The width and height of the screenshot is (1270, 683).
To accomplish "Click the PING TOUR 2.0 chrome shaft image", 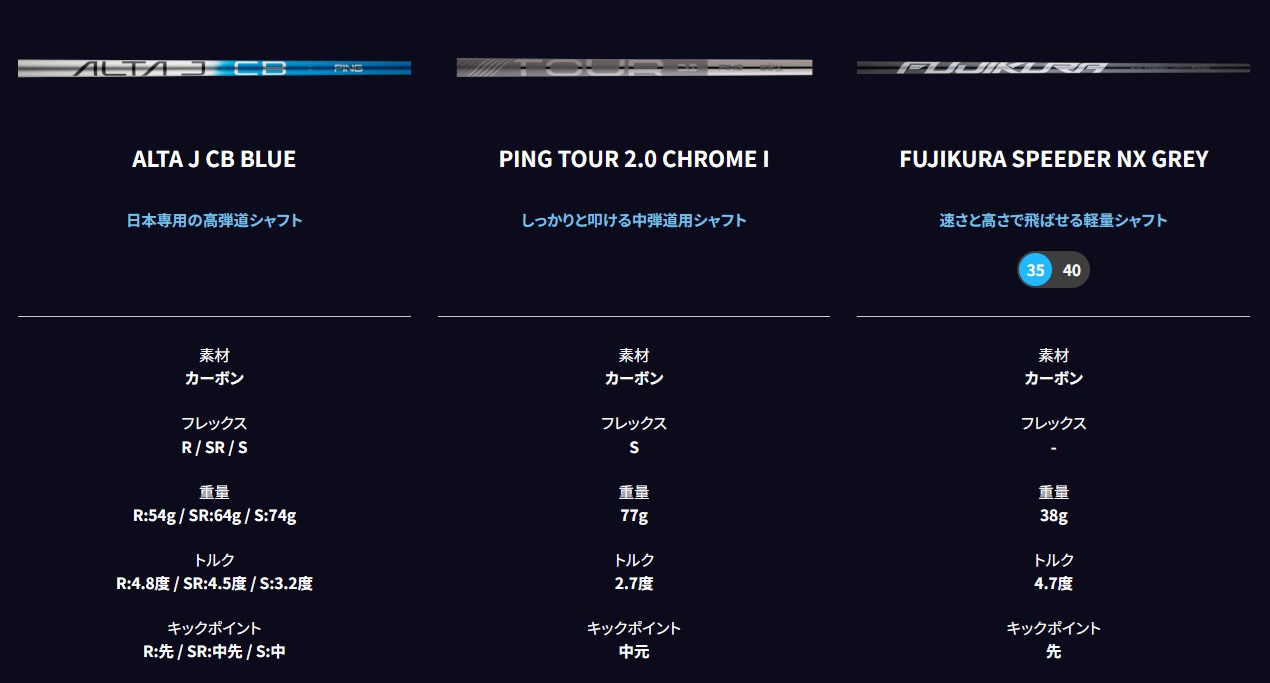I will pos(634,68).
